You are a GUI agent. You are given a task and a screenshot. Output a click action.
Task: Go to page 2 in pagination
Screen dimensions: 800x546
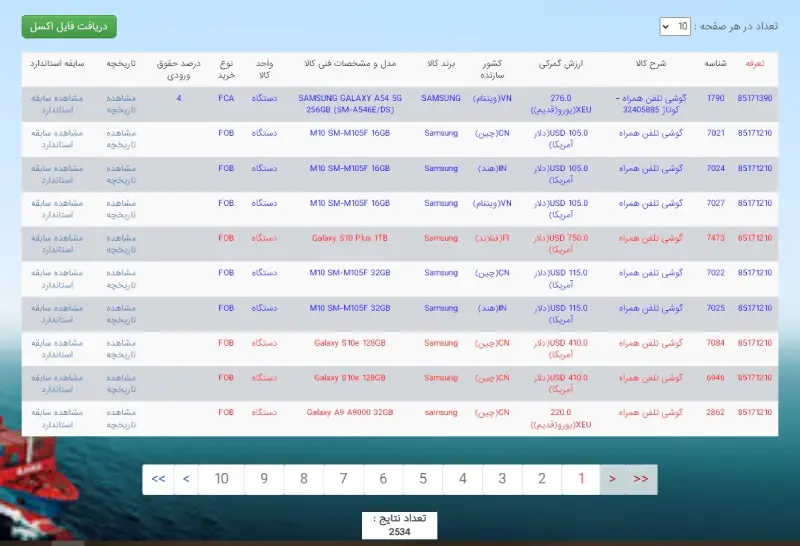[541, 479]
